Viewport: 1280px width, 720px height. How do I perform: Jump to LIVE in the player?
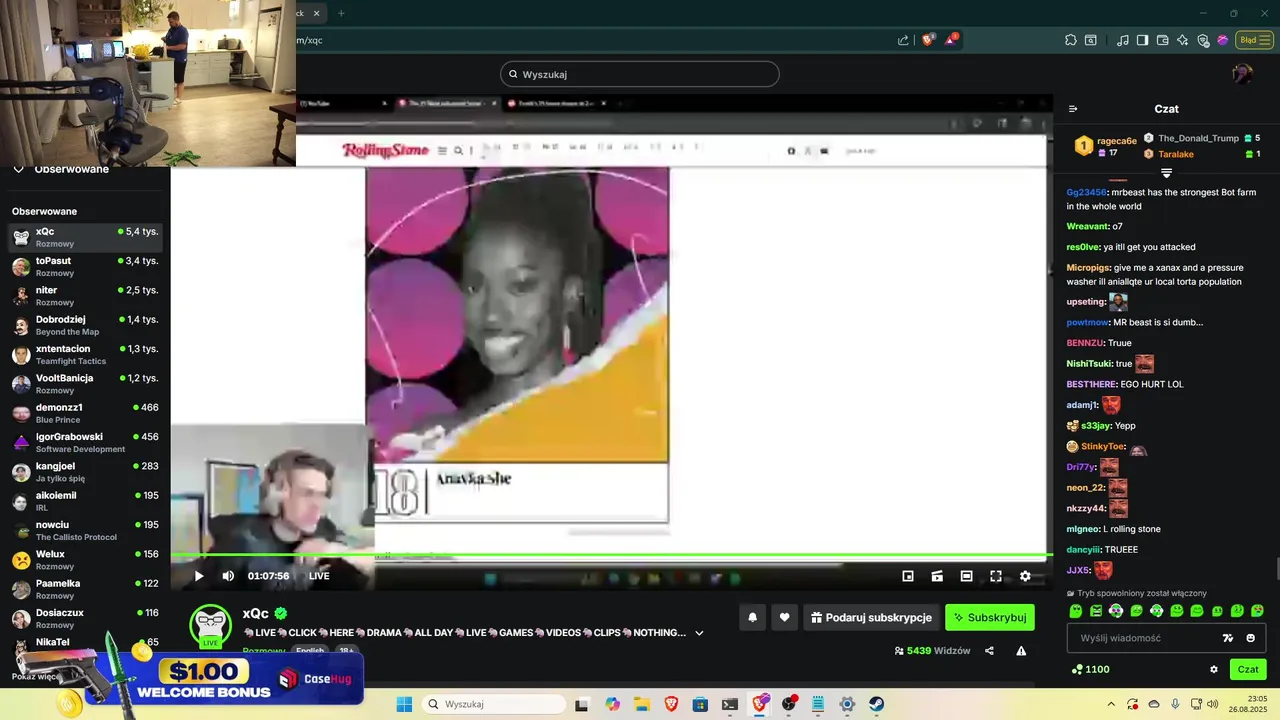tap(319, 576)
